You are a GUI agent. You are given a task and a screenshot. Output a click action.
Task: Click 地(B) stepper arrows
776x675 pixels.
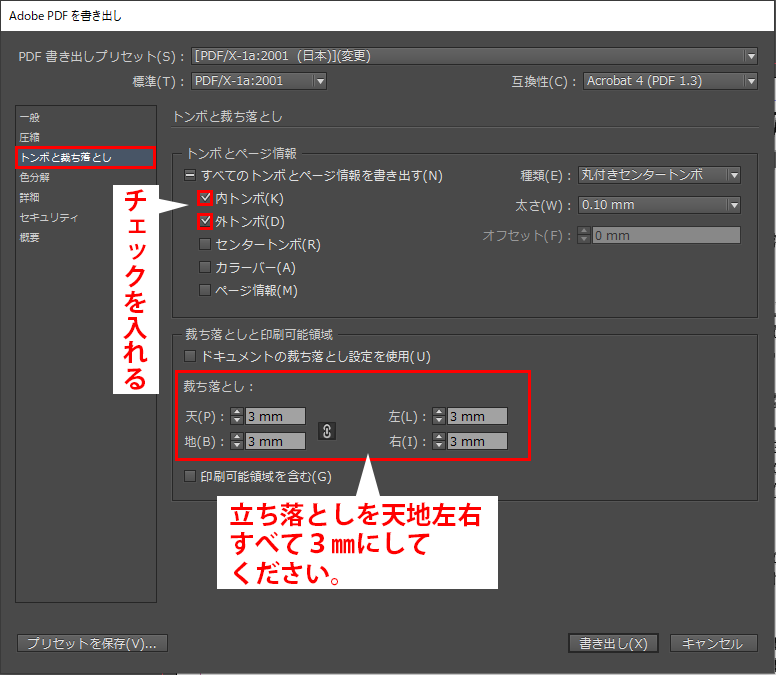click(x=237, y=441)
